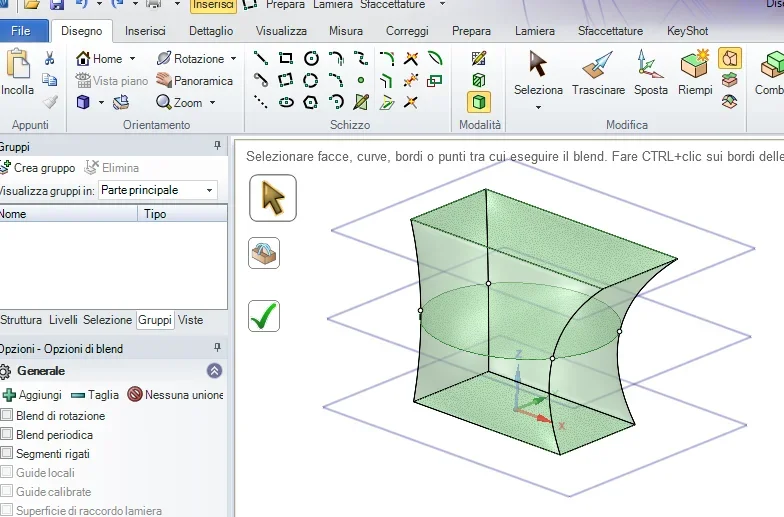Click the Cut scissors icon
784x517 pixels.
[x=49, y=58]
